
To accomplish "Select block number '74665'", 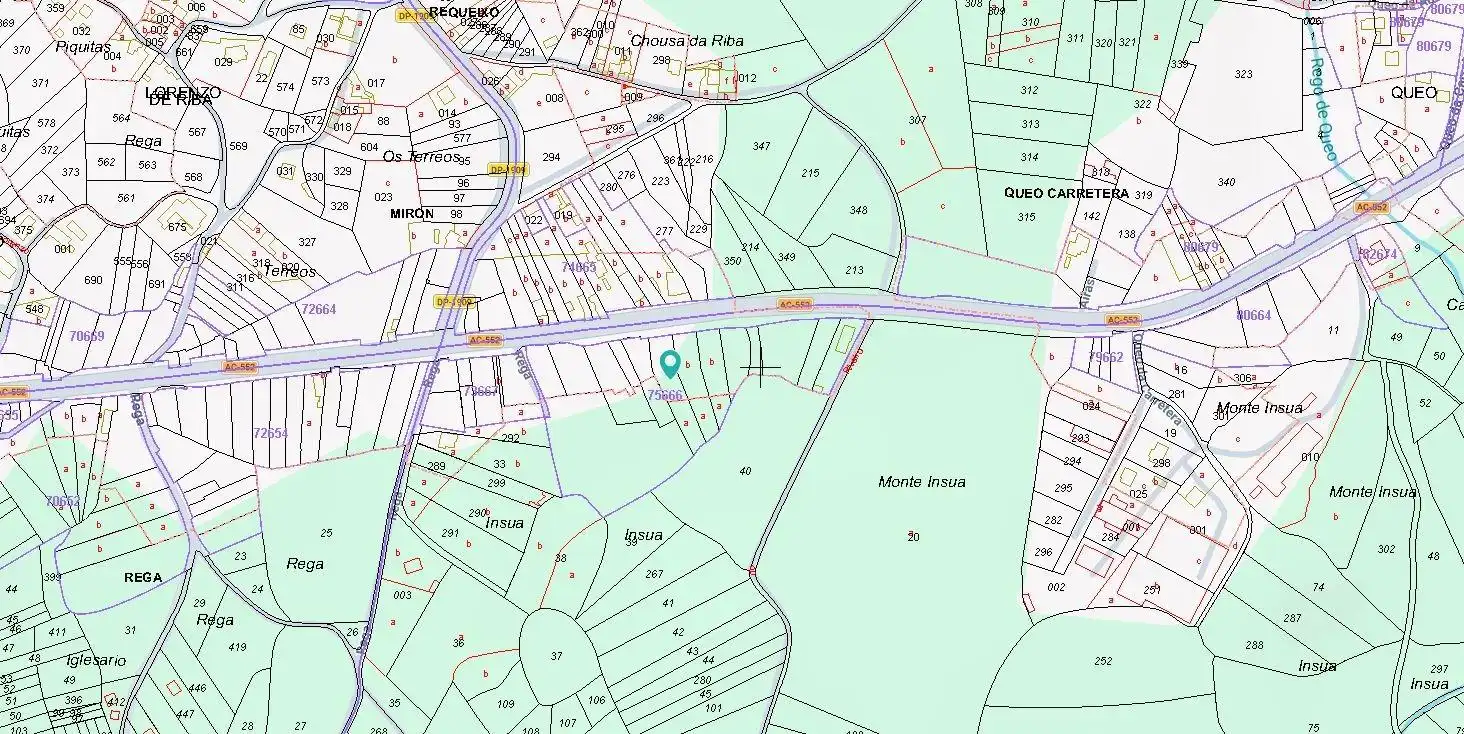I will pyautogui.click(x=578, y=267).
